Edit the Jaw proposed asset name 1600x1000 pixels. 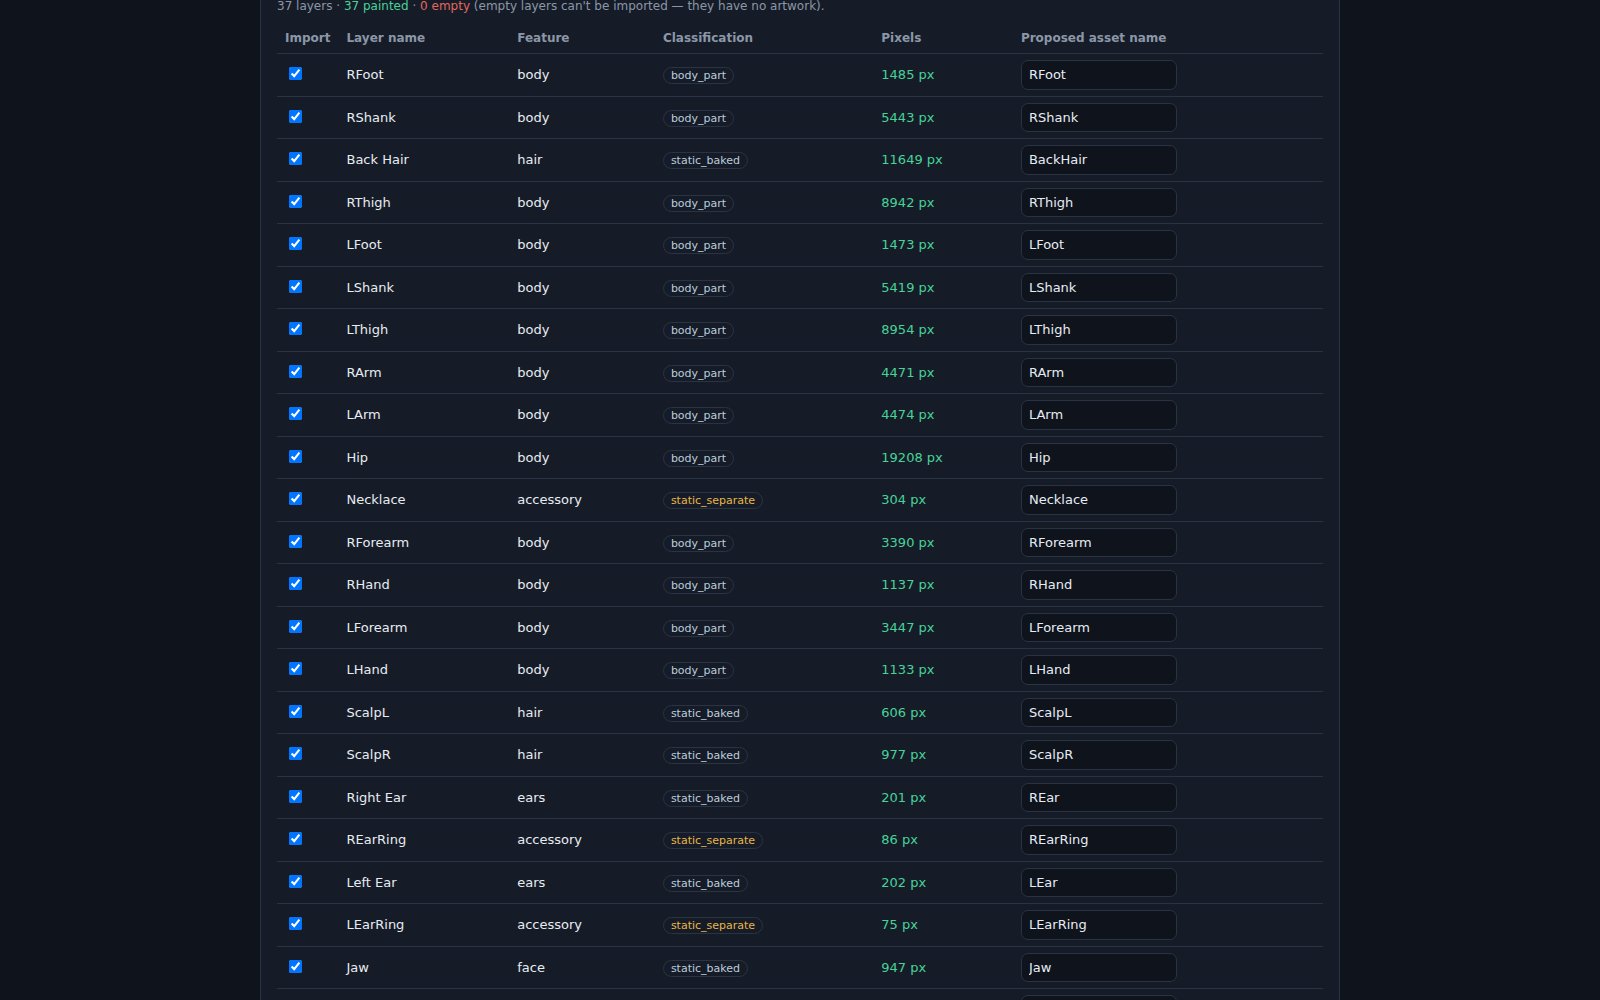click(1098, 968)
